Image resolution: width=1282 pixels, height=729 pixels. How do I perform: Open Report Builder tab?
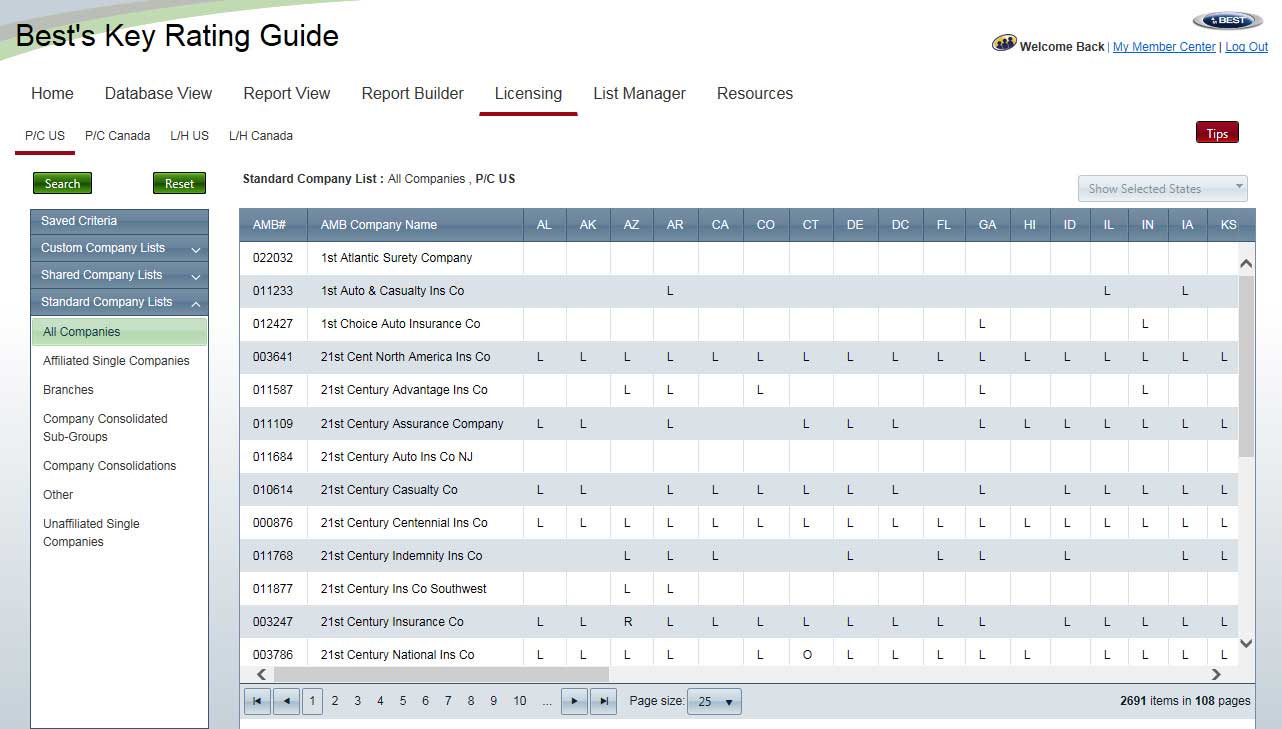(x=413, y=93)
